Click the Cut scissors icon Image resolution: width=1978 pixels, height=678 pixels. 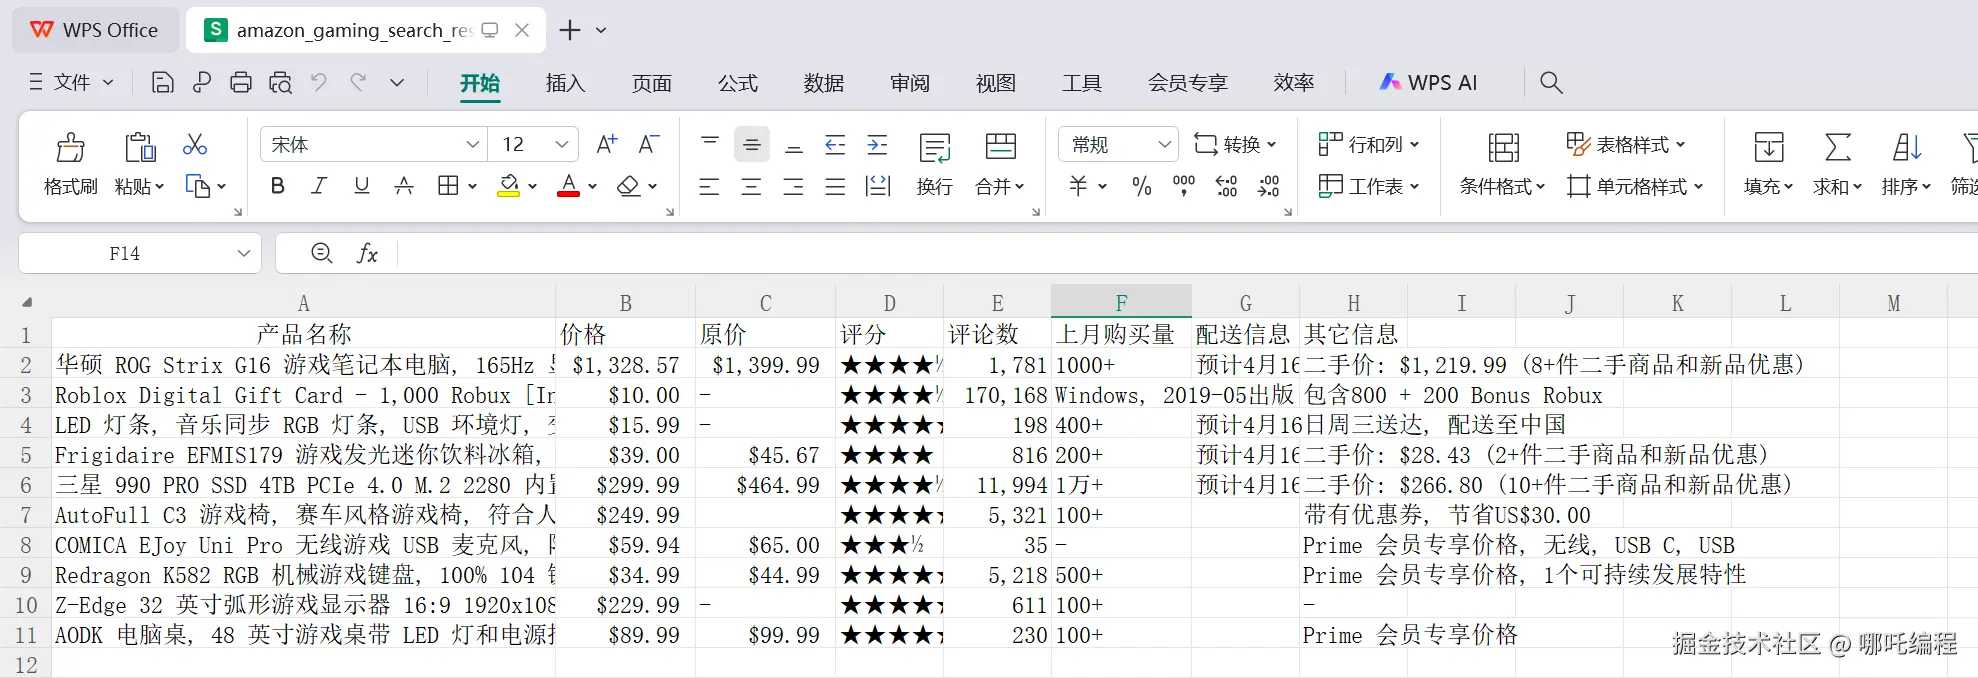pos(195,145)
